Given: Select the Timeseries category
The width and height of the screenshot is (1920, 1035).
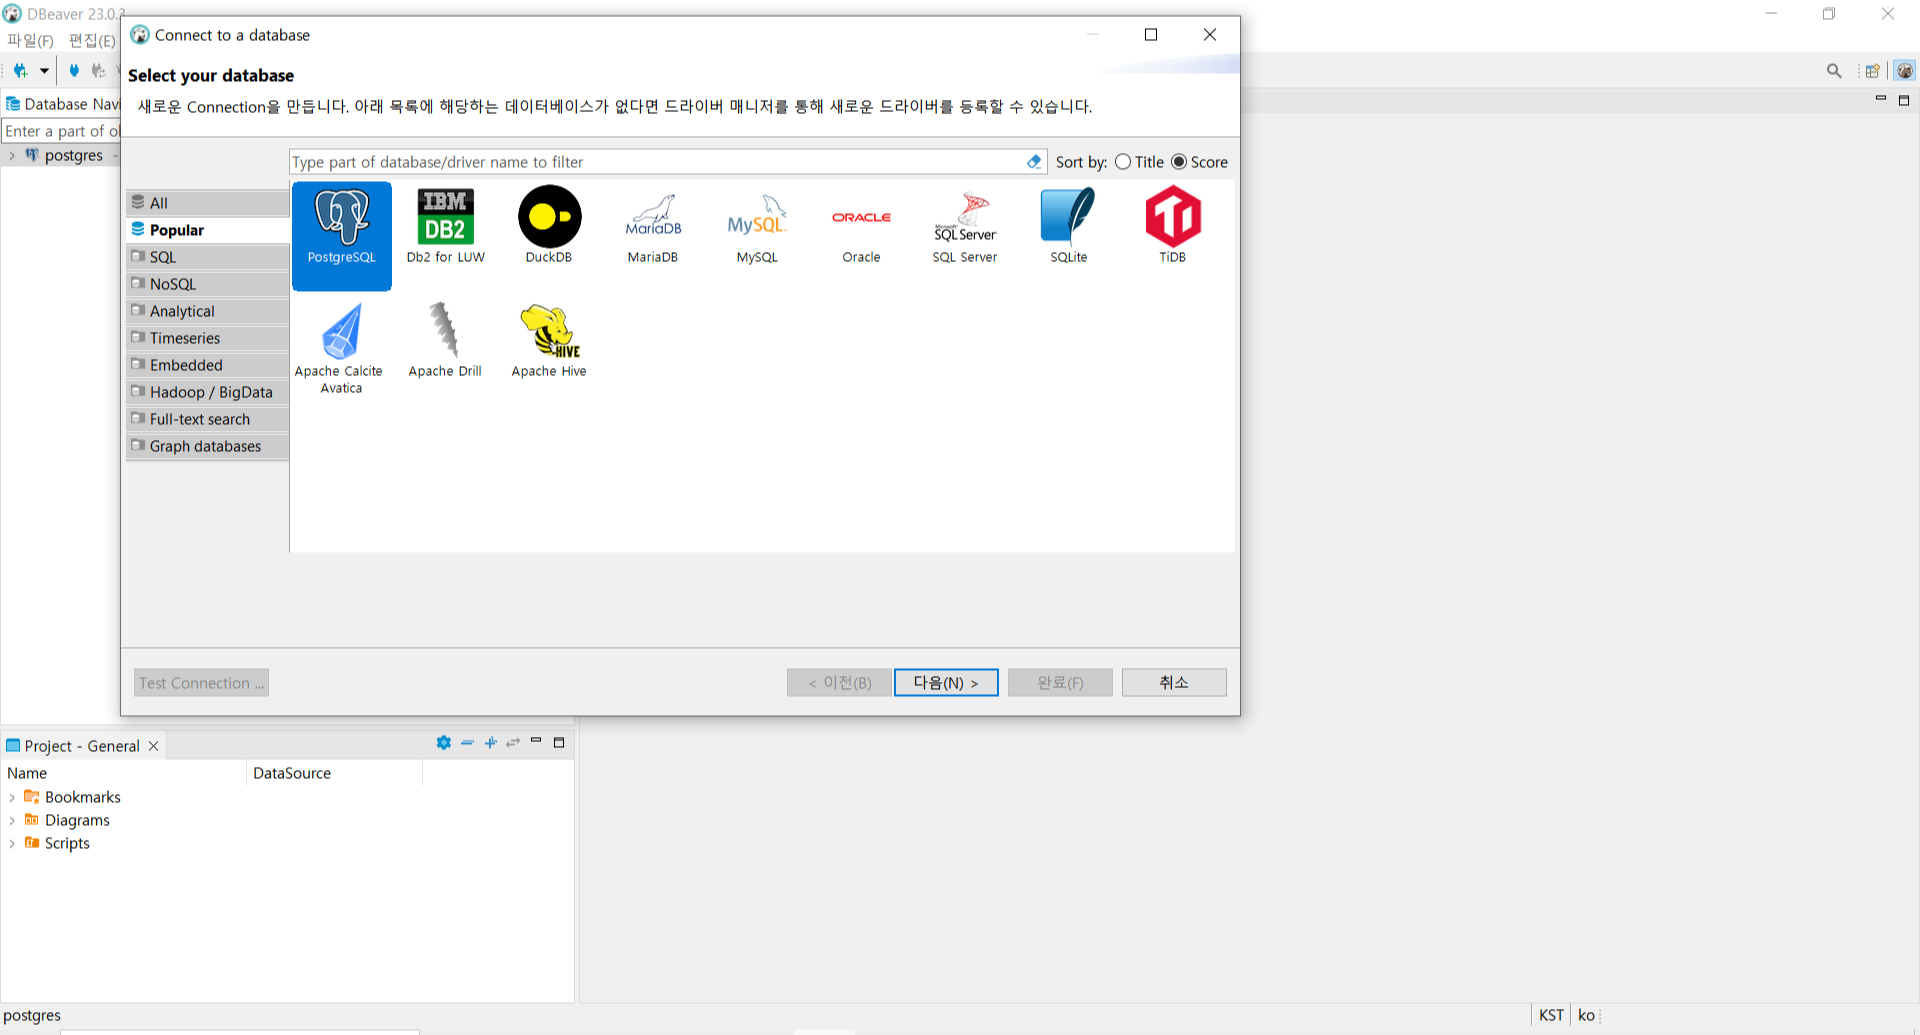Looking at the screenshot, I should (208, 338).
